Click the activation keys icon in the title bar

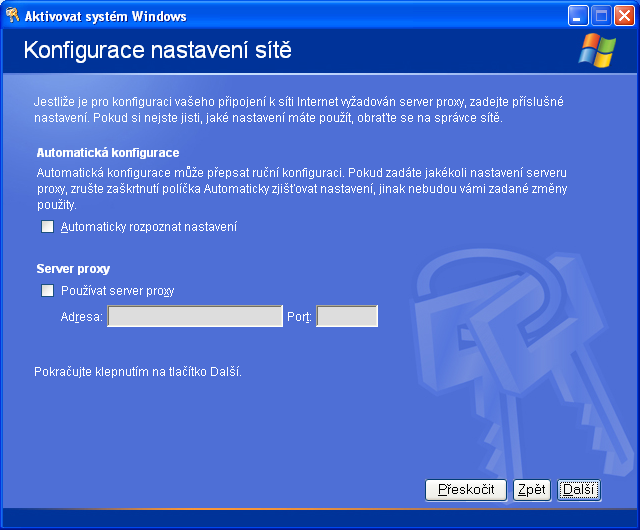click(x=12, y=16)
